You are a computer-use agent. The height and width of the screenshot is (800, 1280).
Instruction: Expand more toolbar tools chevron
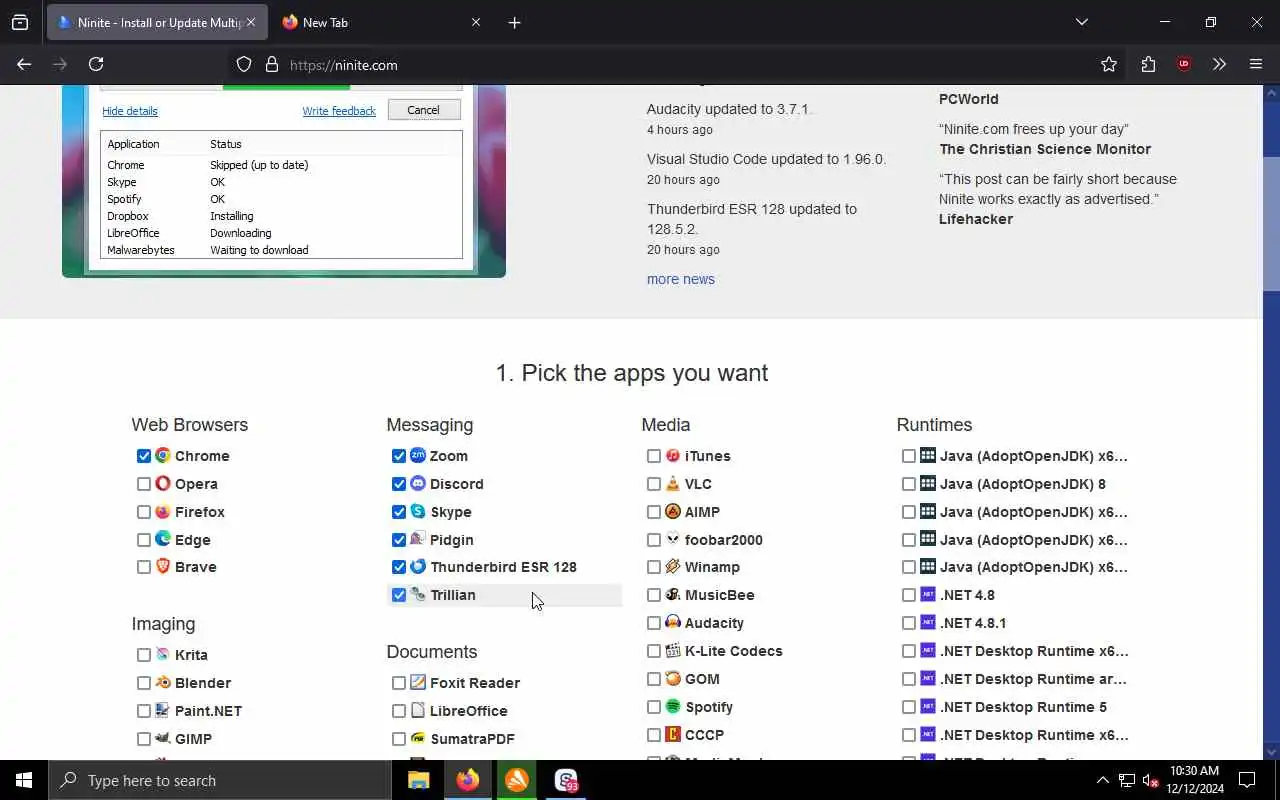coord(1219,64)
